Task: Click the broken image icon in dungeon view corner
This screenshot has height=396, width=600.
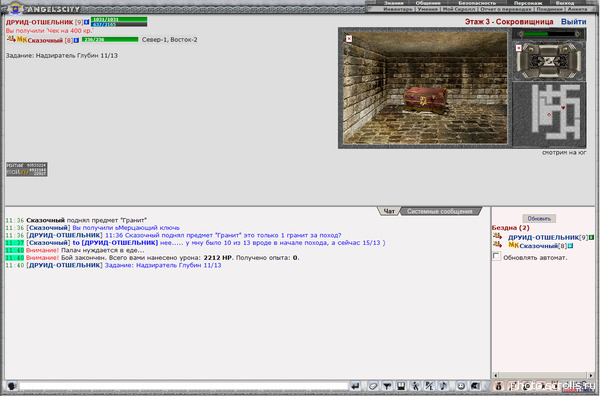Action: click(349, 38)
